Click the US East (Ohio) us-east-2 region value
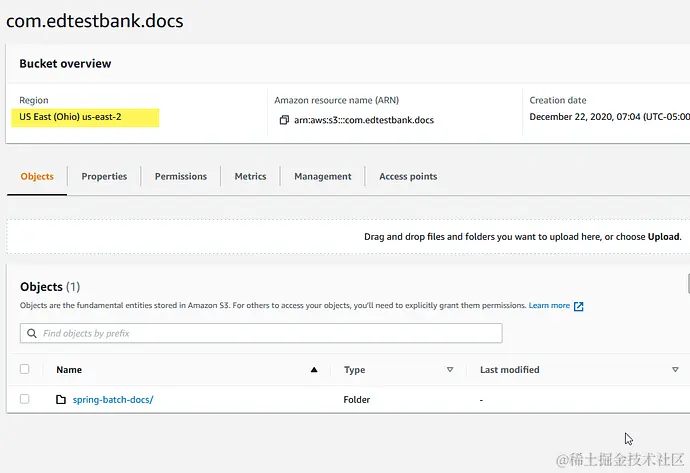Screen dimensions: 690x473 pyautogui.click(x=70, y=117)
